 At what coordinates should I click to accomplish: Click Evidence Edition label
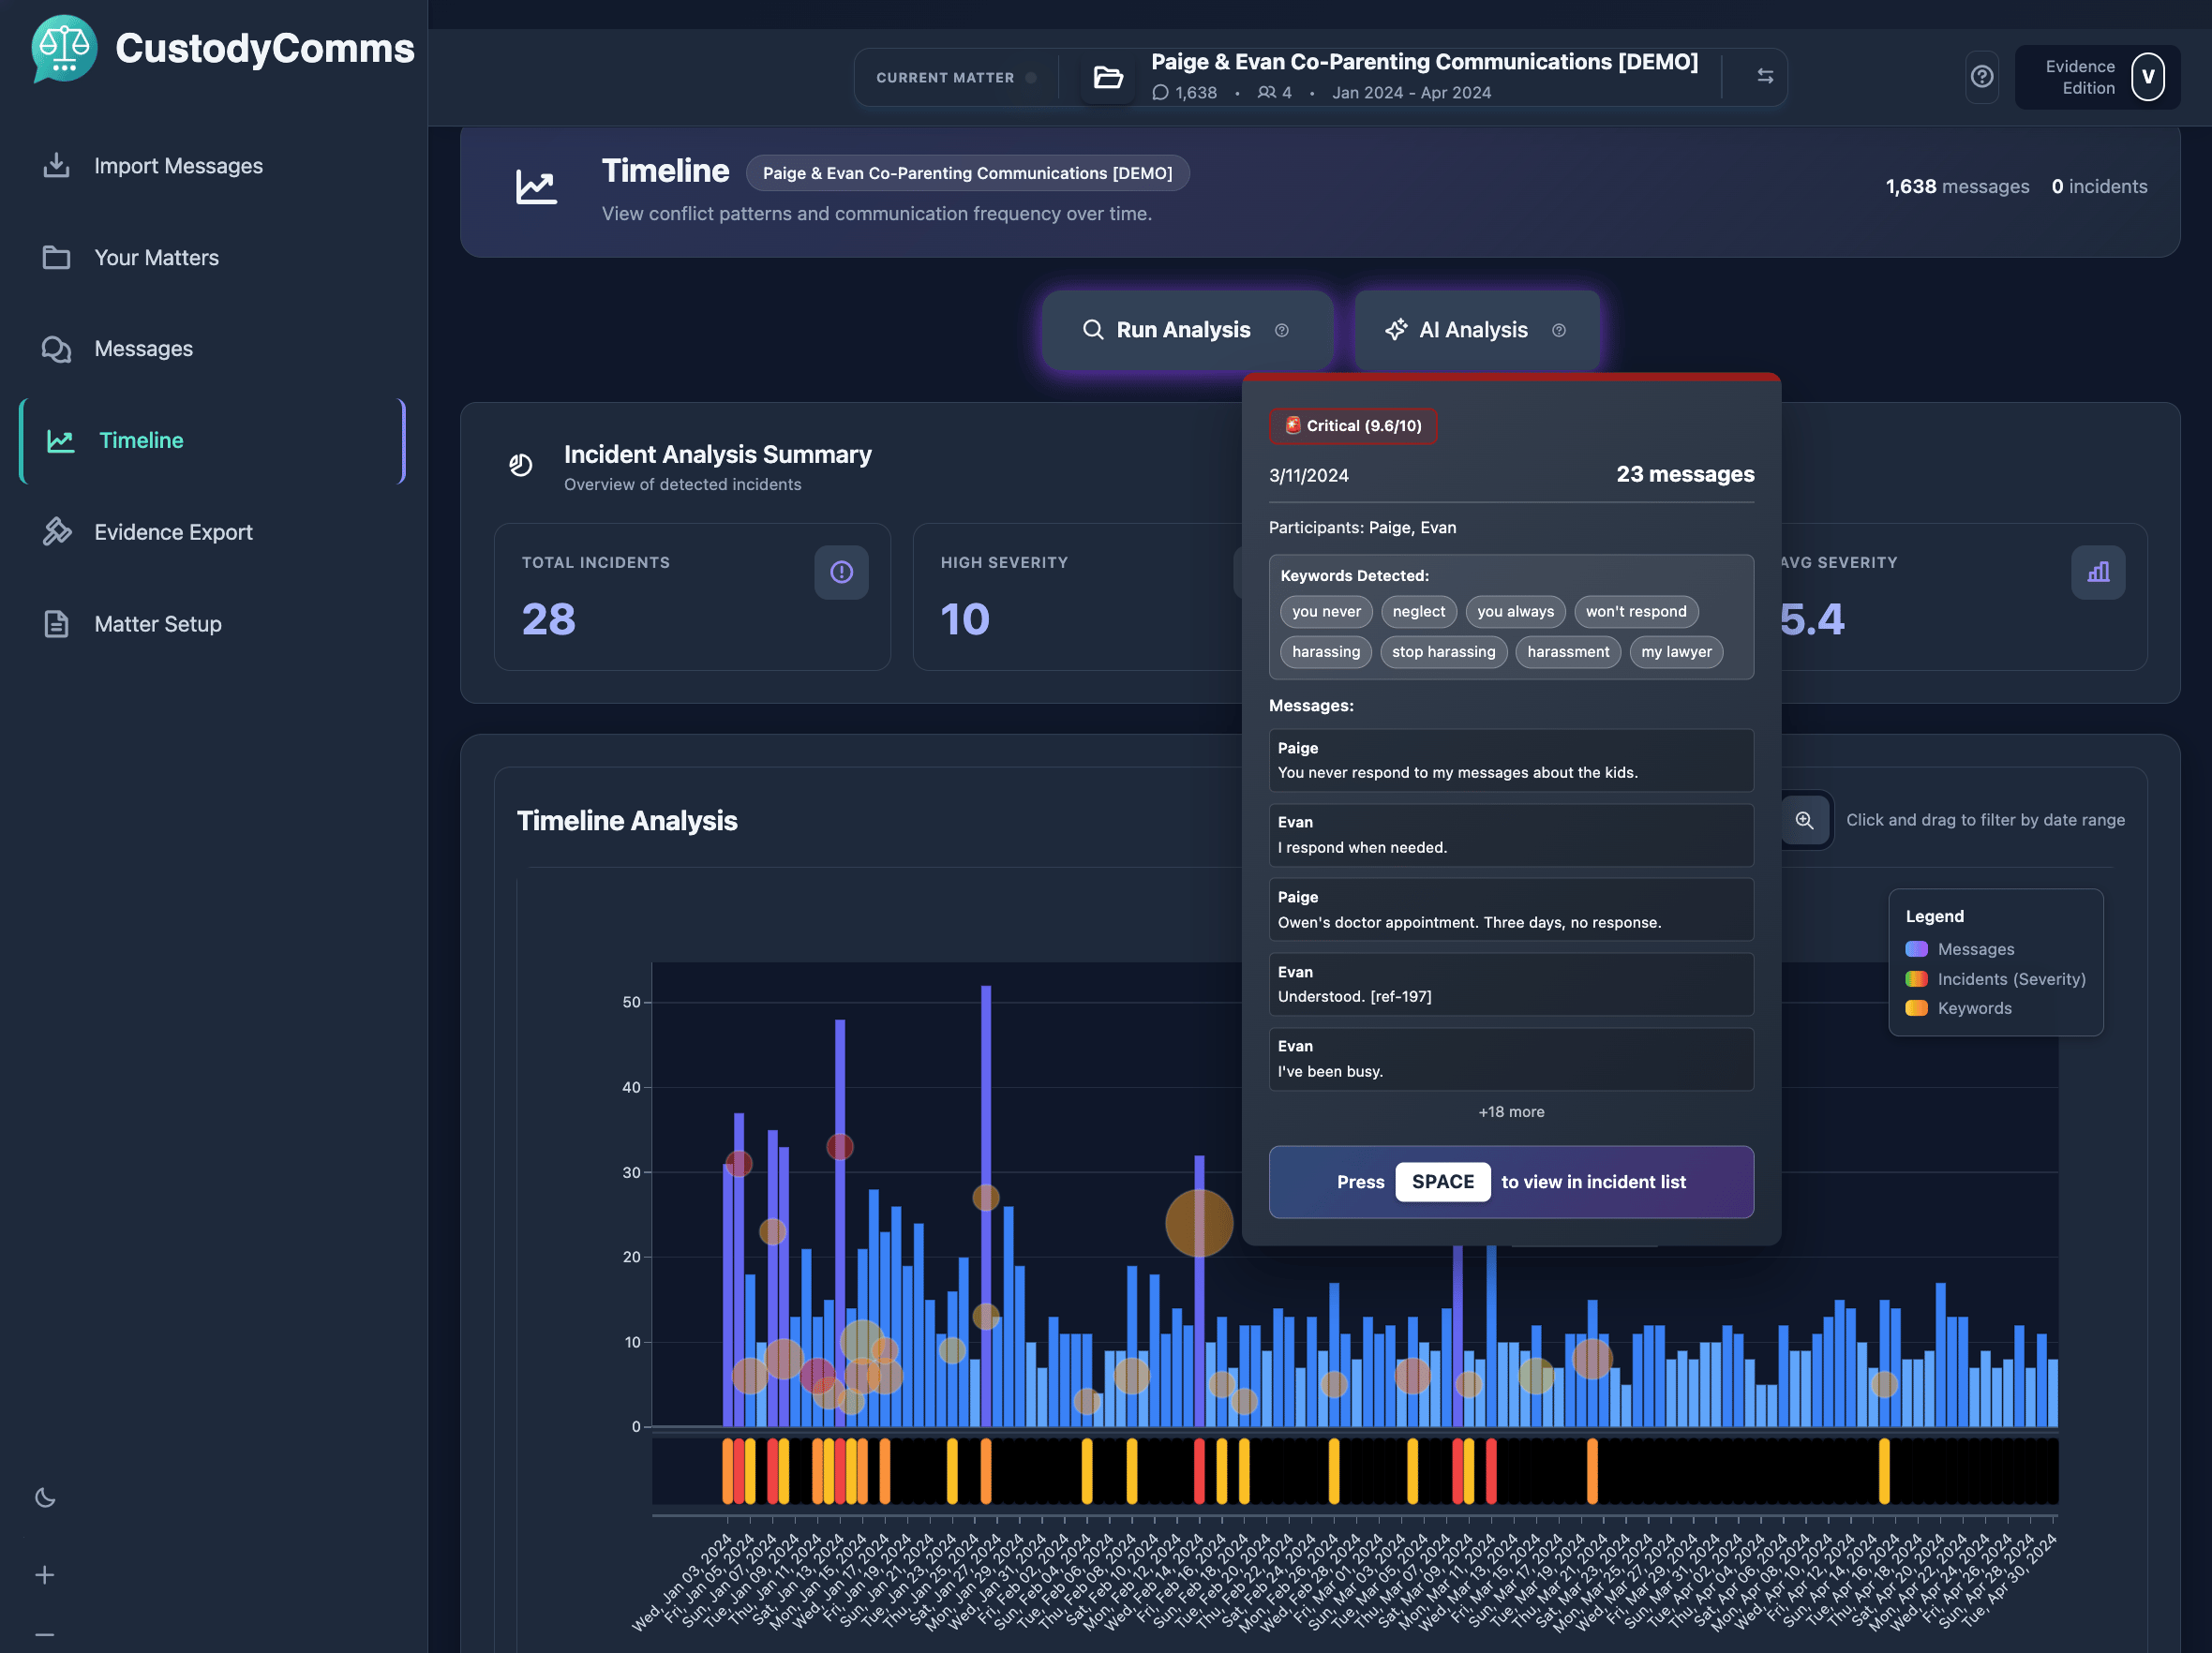[x=2079, y=77]
